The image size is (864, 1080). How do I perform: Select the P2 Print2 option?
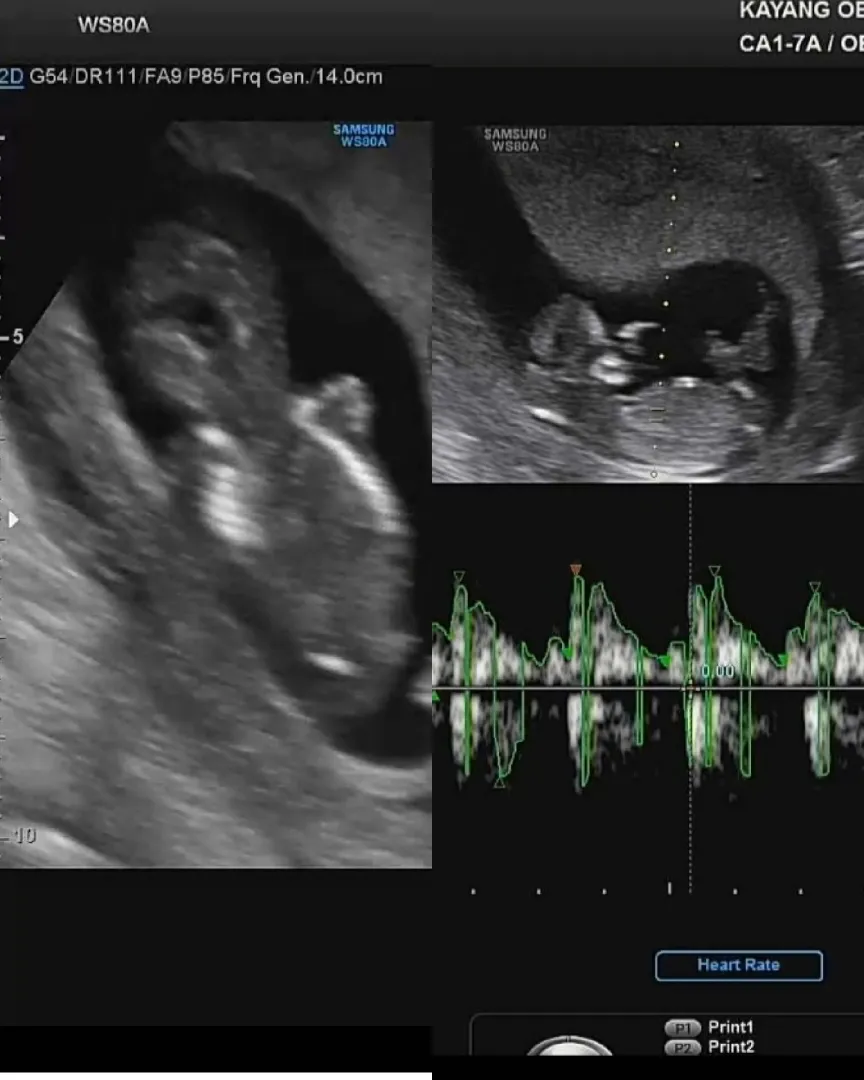[710, 1048]
